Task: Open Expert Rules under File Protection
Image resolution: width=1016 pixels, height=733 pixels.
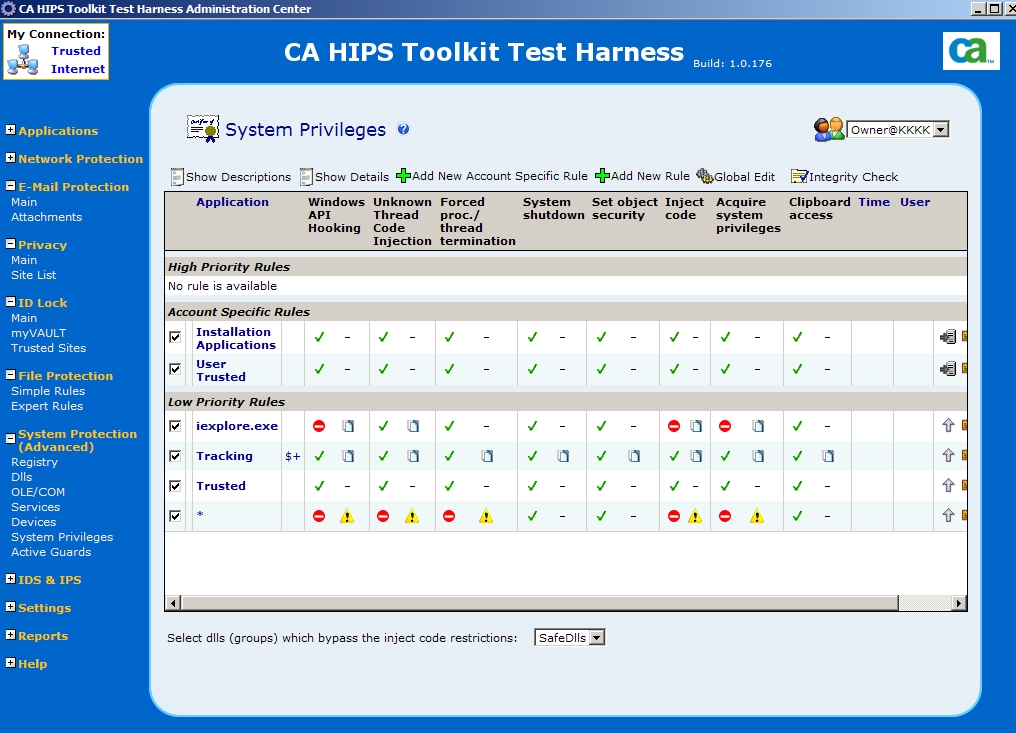Action: (x=47, y=406)
